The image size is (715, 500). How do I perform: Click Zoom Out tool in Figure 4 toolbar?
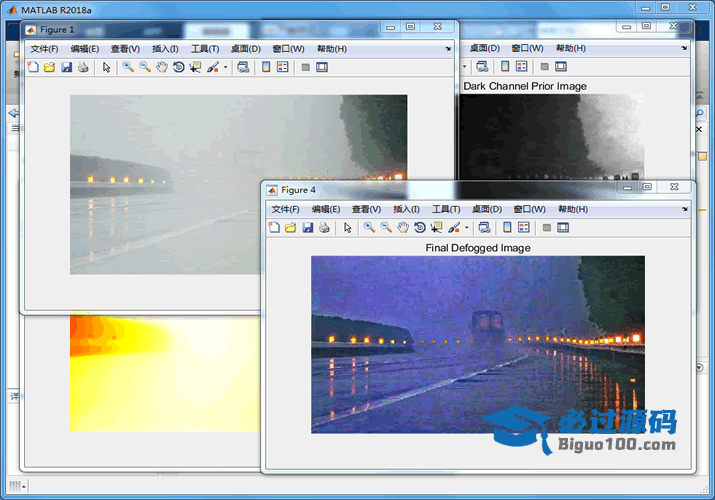(386, 228)
